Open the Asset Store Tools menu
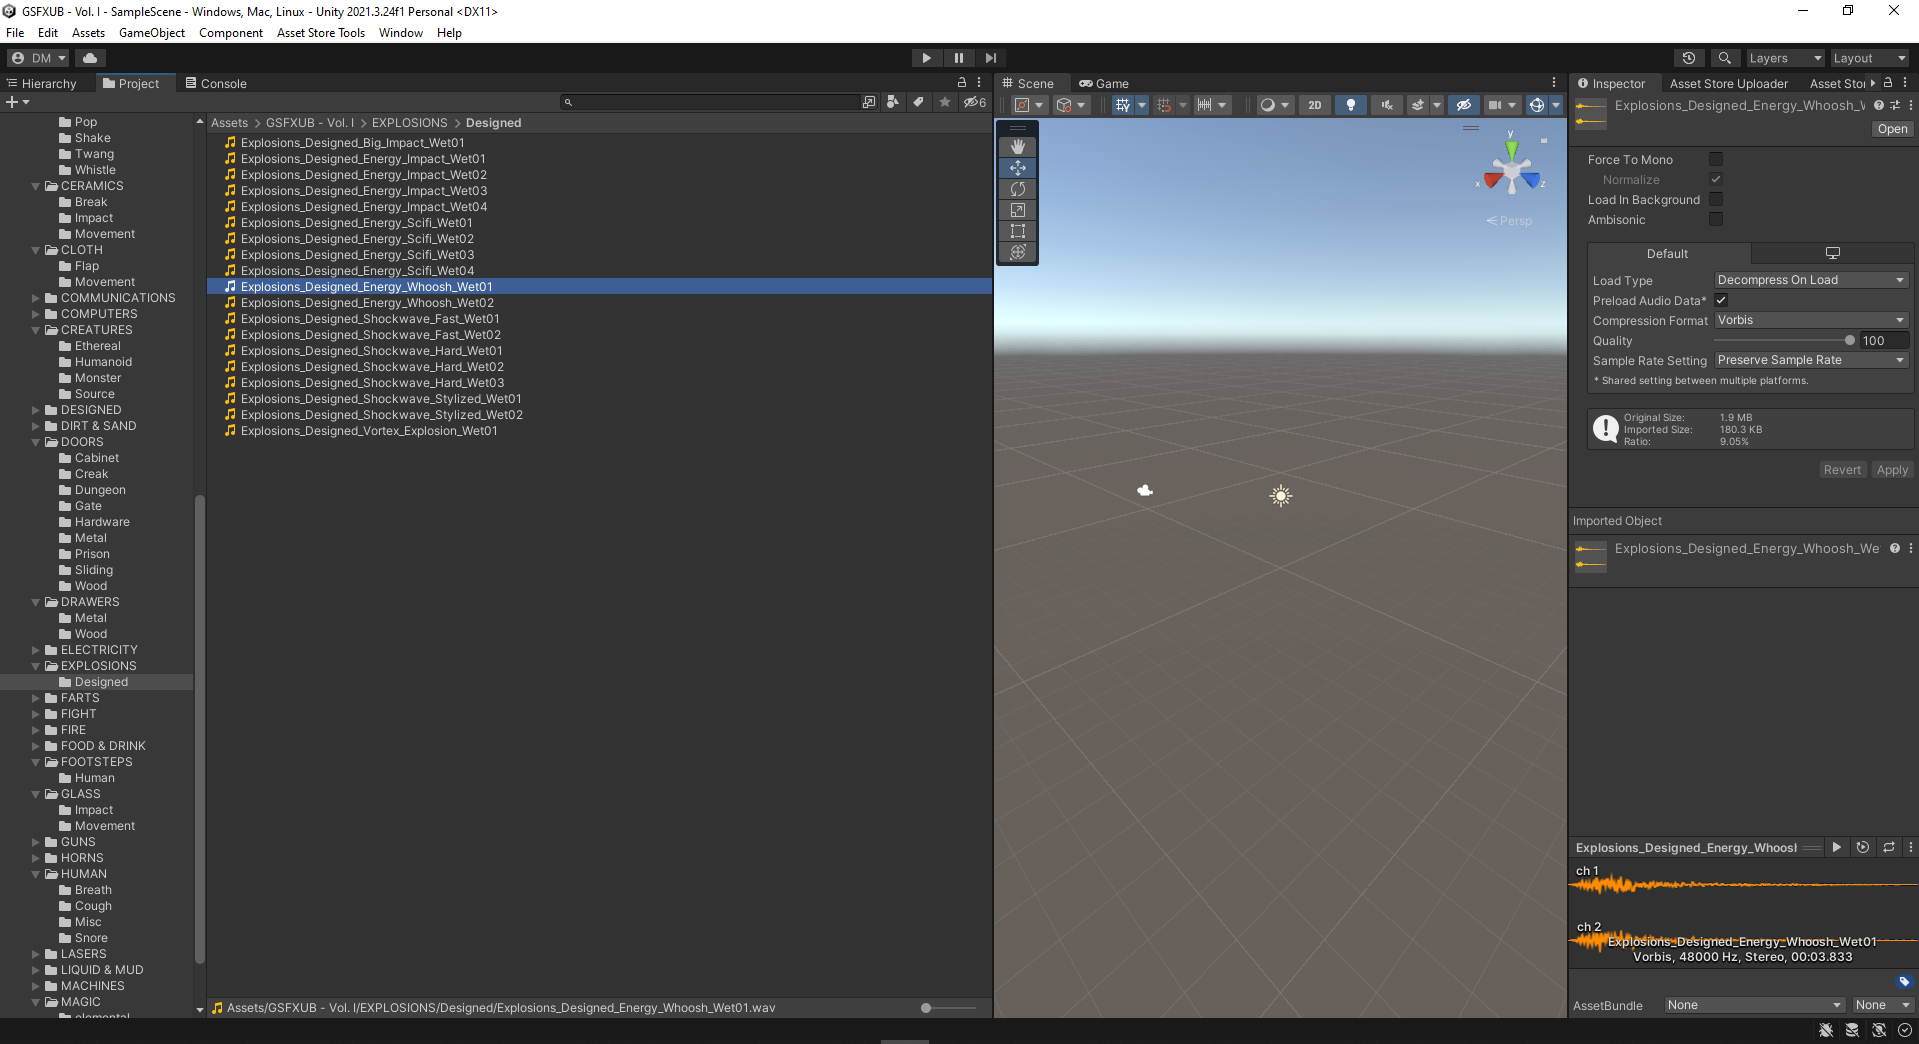This screenshot has height=1044, width=1919. pos(321,33)
